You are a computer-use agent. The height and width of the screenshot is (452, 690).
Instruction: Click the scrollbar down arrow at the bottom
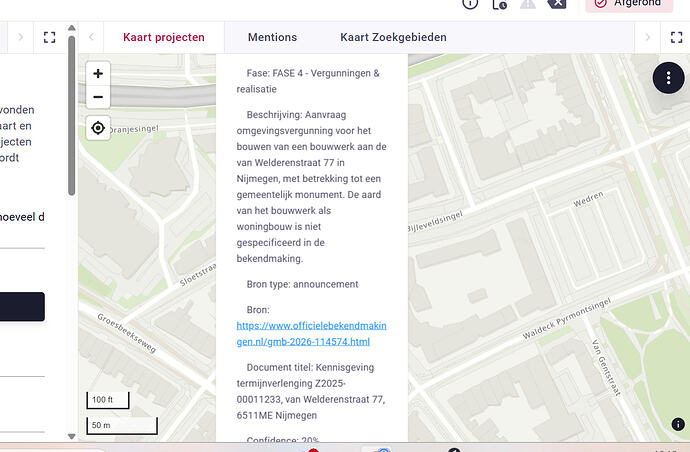click(x=71, y=436)
